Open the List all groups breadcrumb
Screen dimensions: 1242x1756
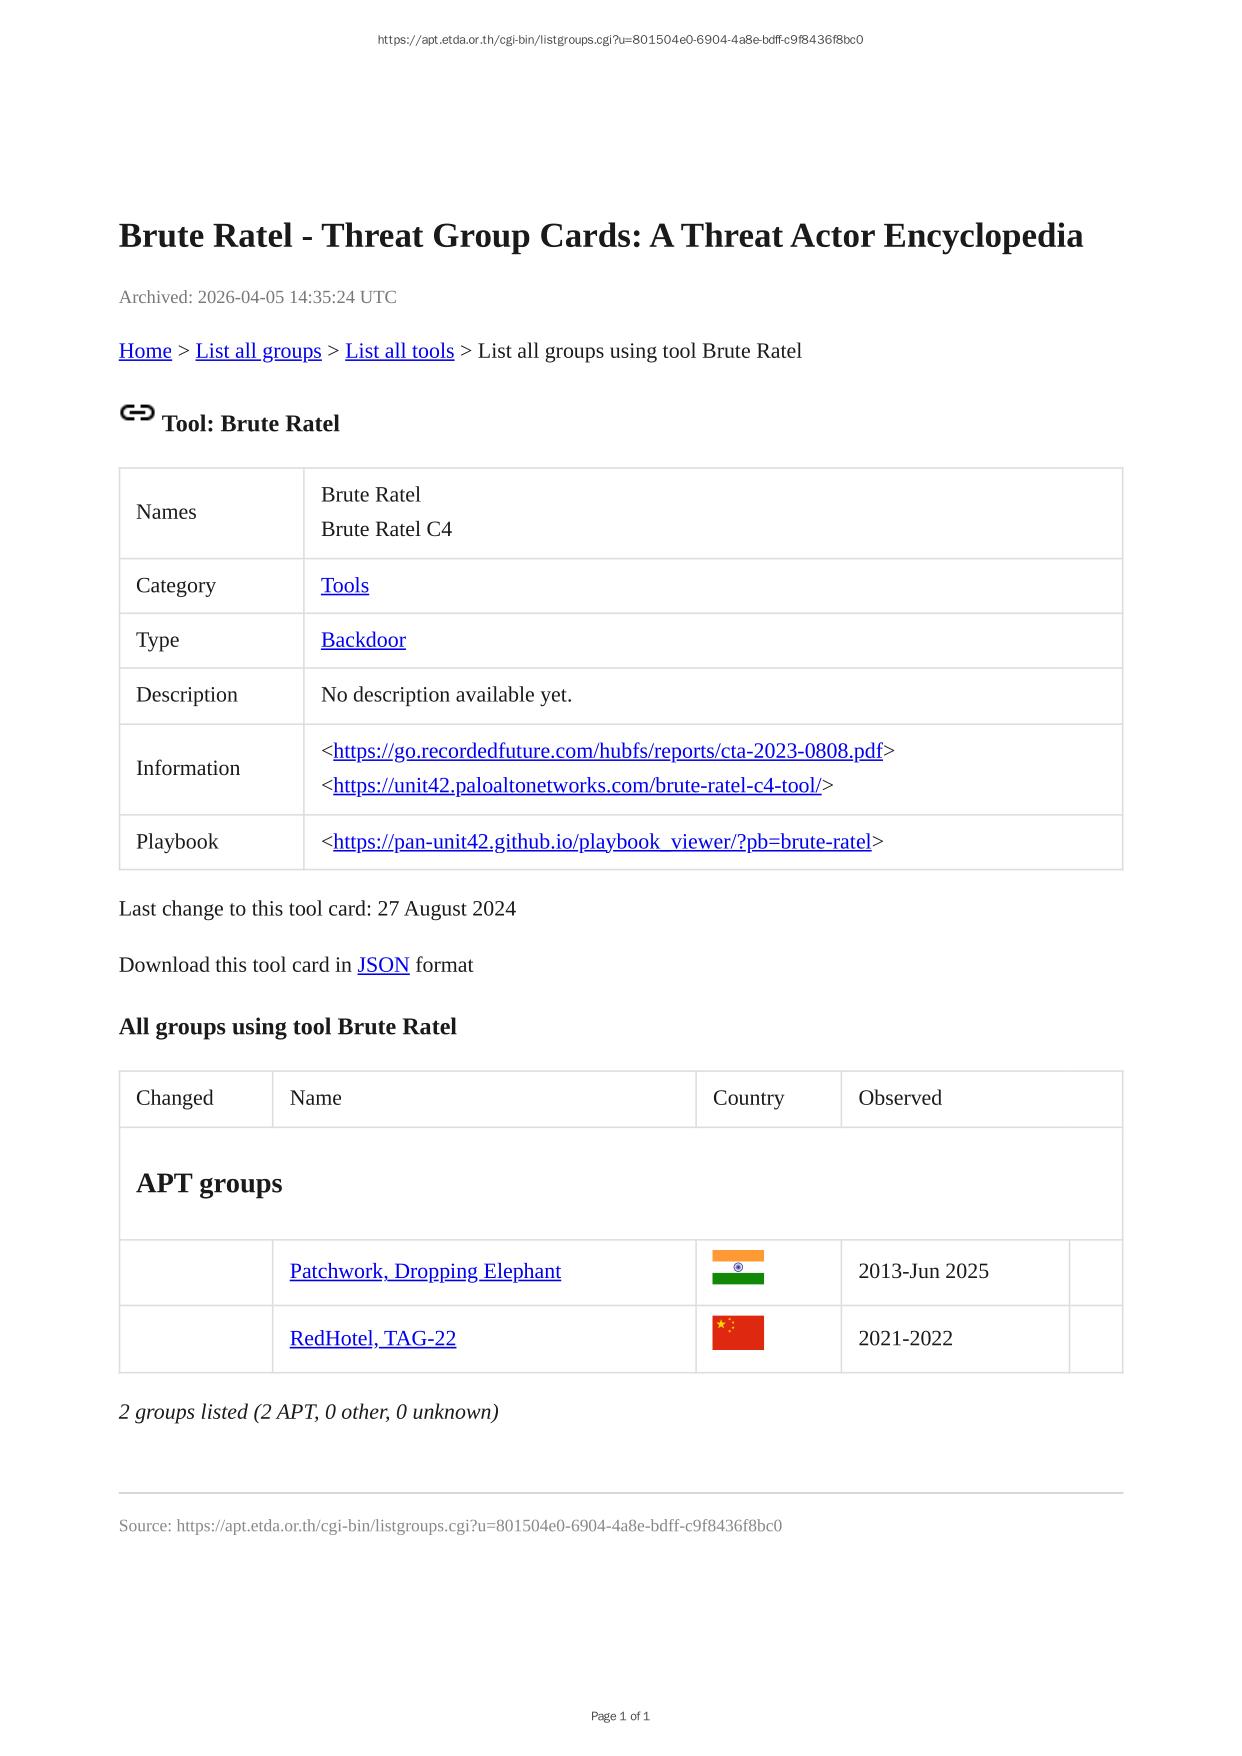(x=258, y=351)
